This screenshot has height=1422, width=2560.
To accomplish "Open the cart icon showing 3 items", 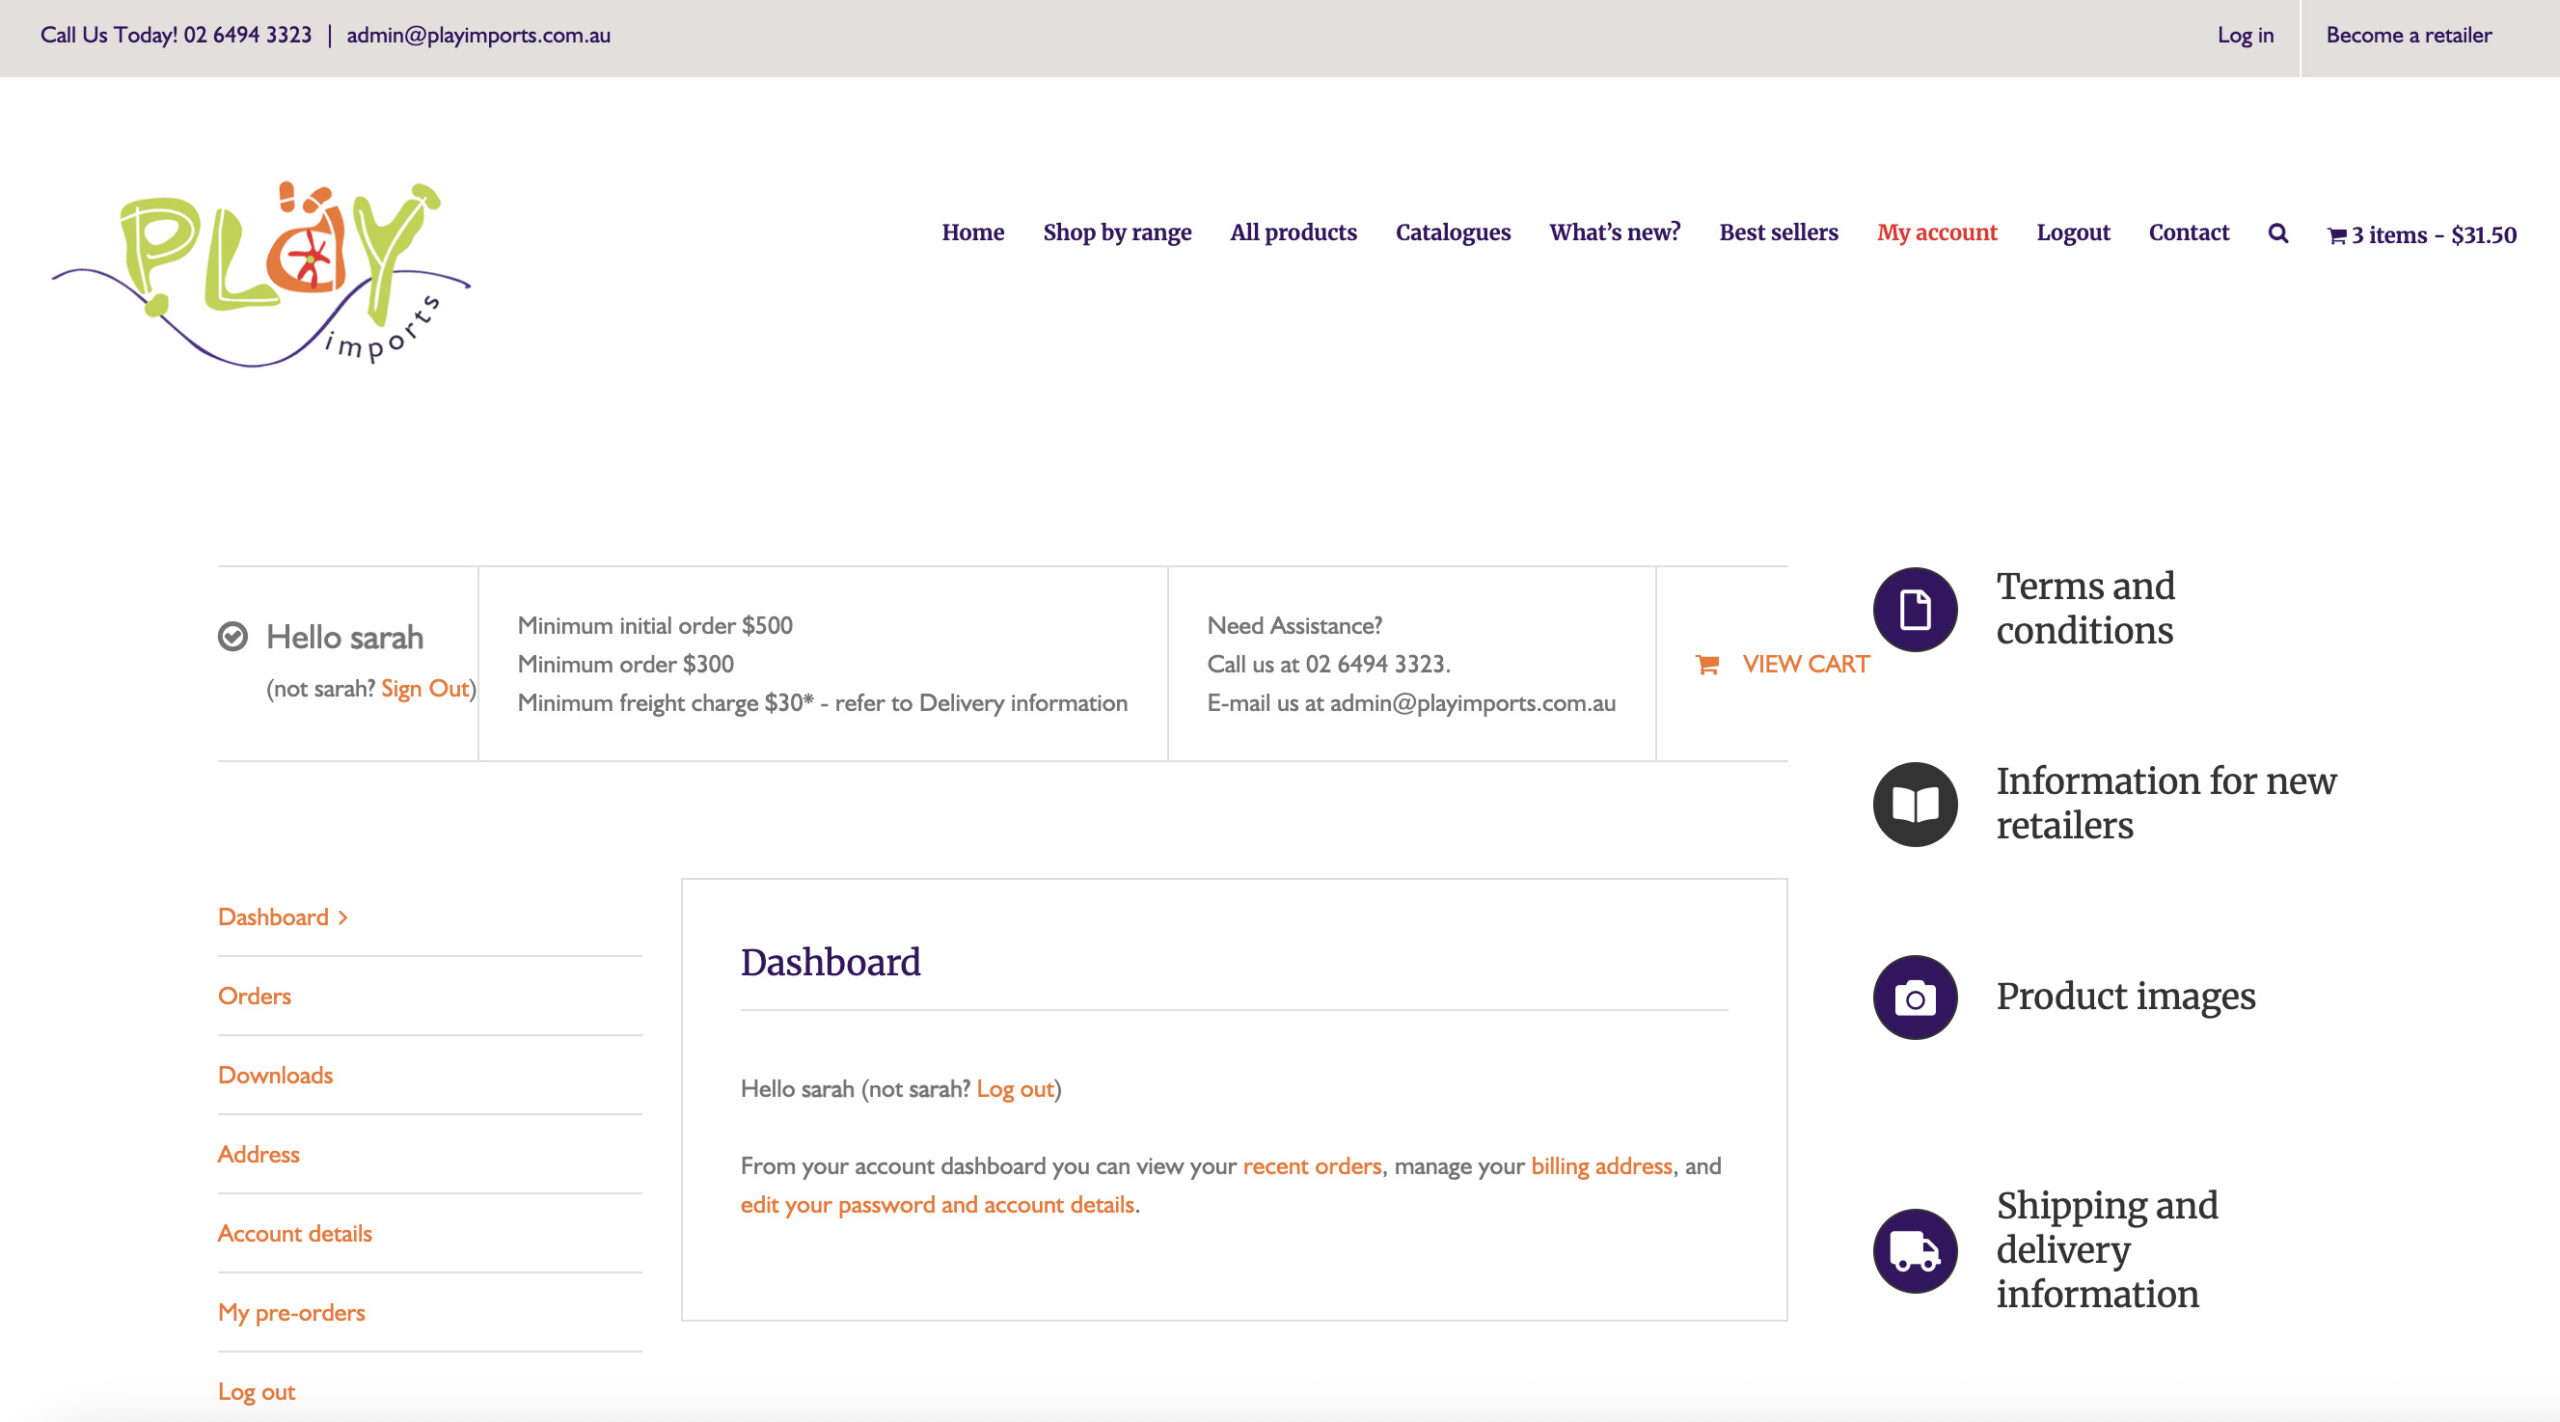I will tap(2336, 236).
